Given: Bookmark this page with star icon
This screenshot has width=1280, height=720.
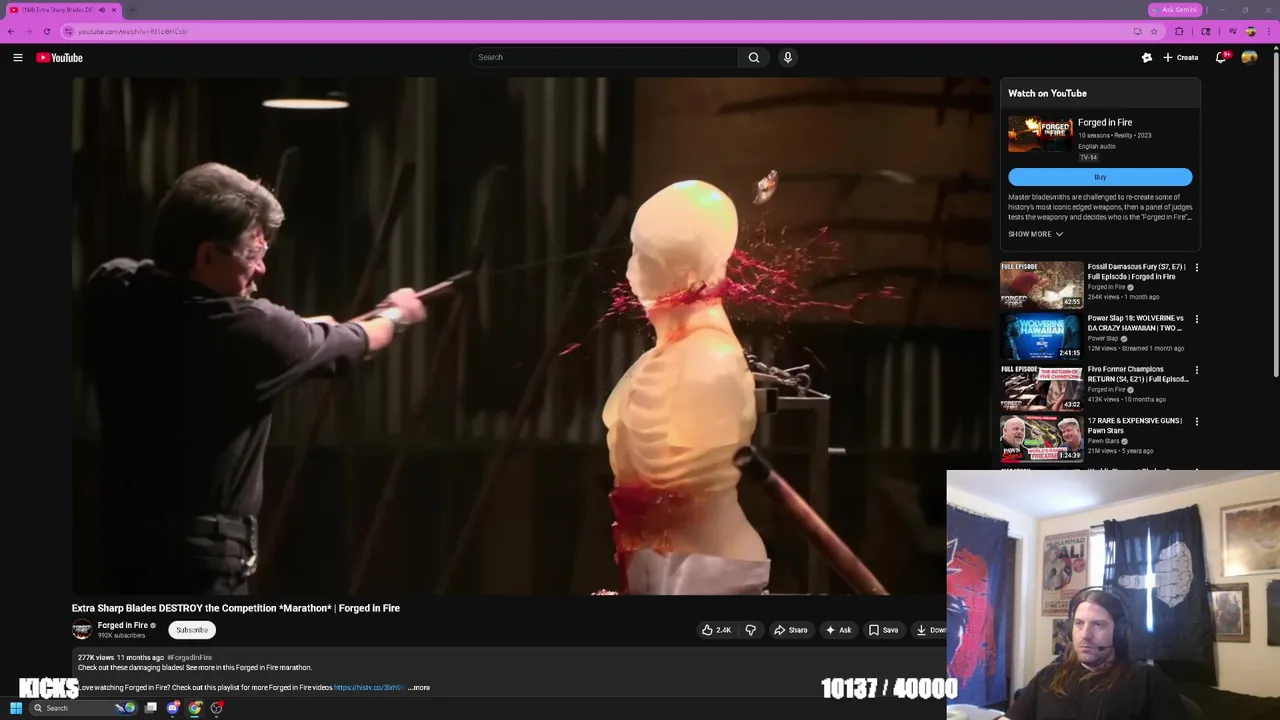Looking at the screenshot, I should pos(1153,31).
